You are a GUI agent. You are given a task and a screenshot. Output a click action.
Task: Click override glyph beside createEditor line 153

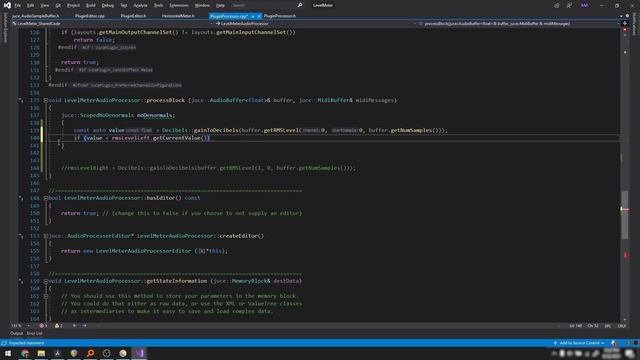click(21, 236)
